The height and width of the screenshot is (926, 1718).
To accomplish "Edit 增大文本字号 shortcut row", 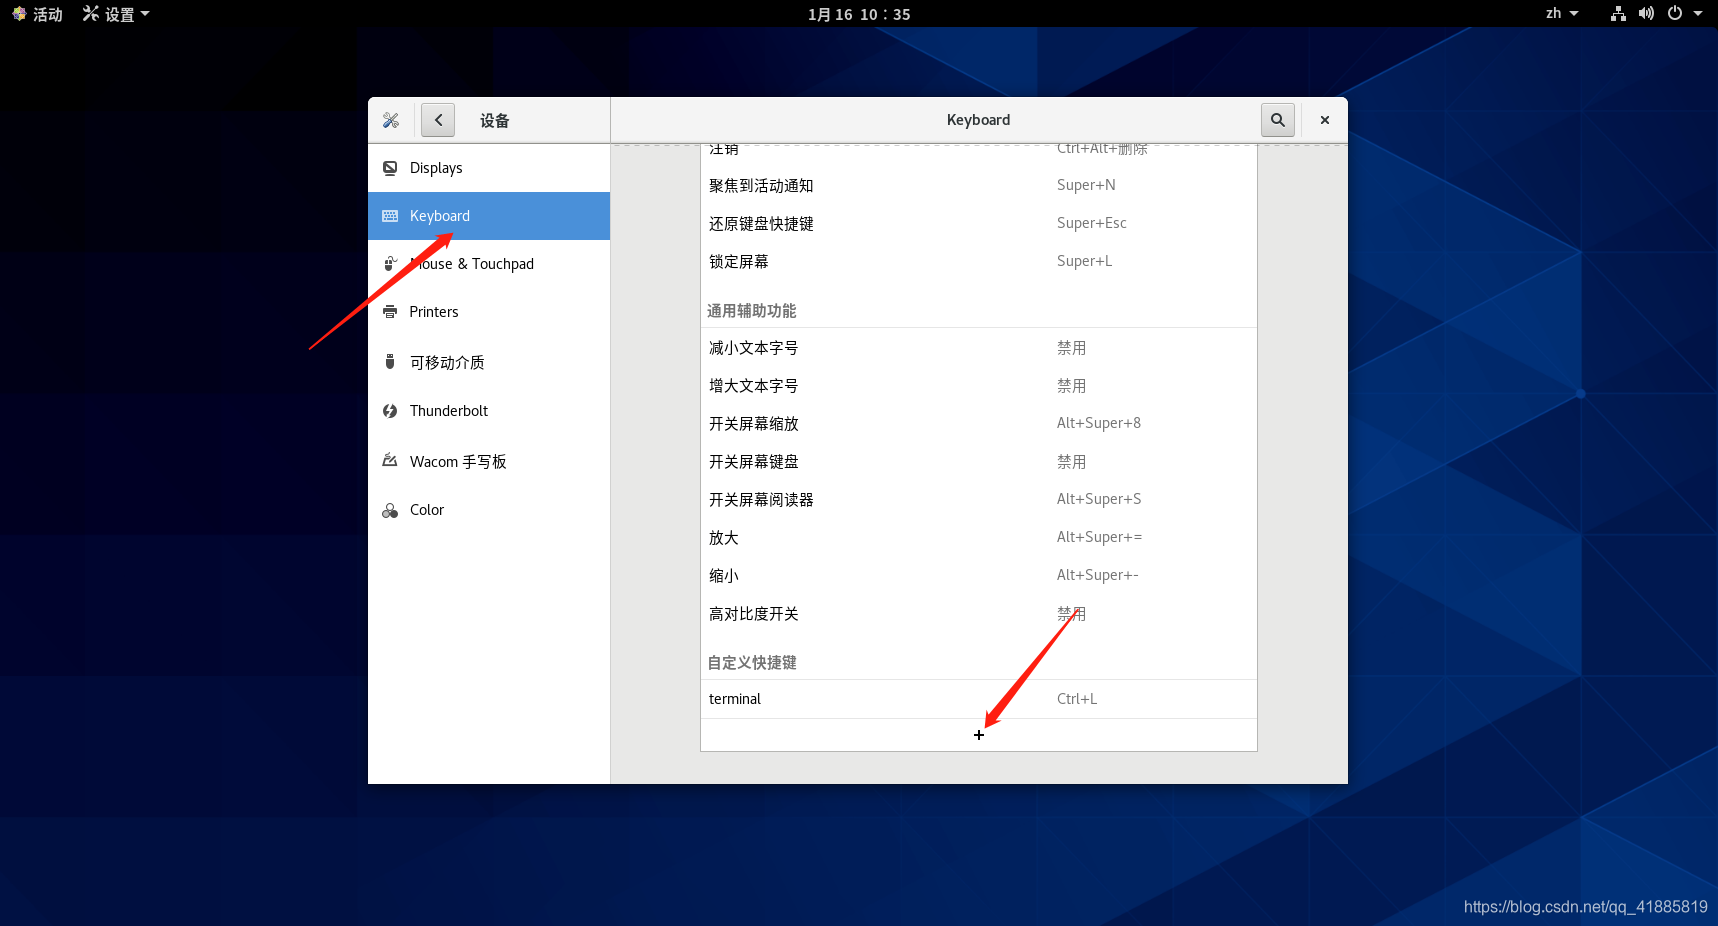I will [x=979, y=386].
